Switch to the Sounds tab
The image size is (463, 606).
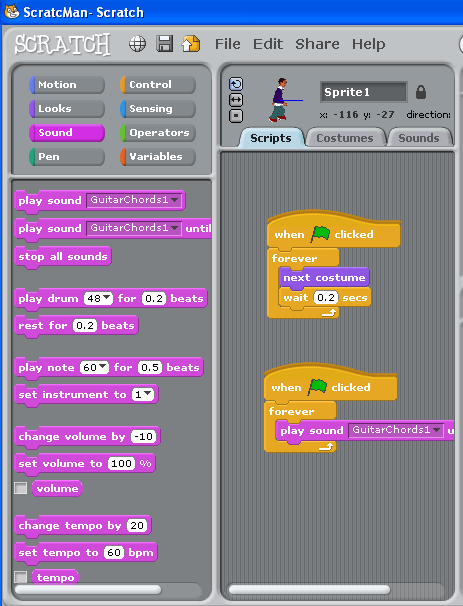419,138
